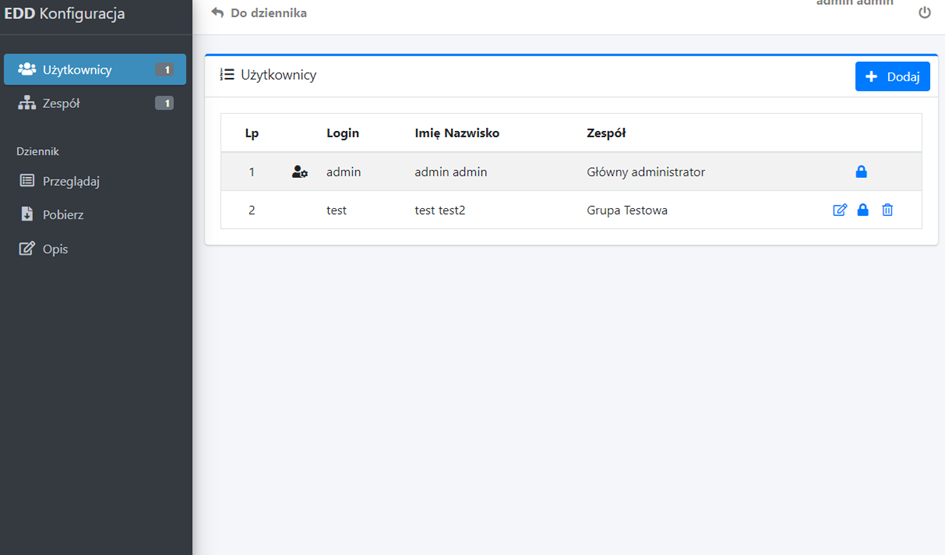Image resolution: width=946 pixels, height=555 pixels.
Task: Click the Użytkownicy list icon in header
Action: pos(227,75)
